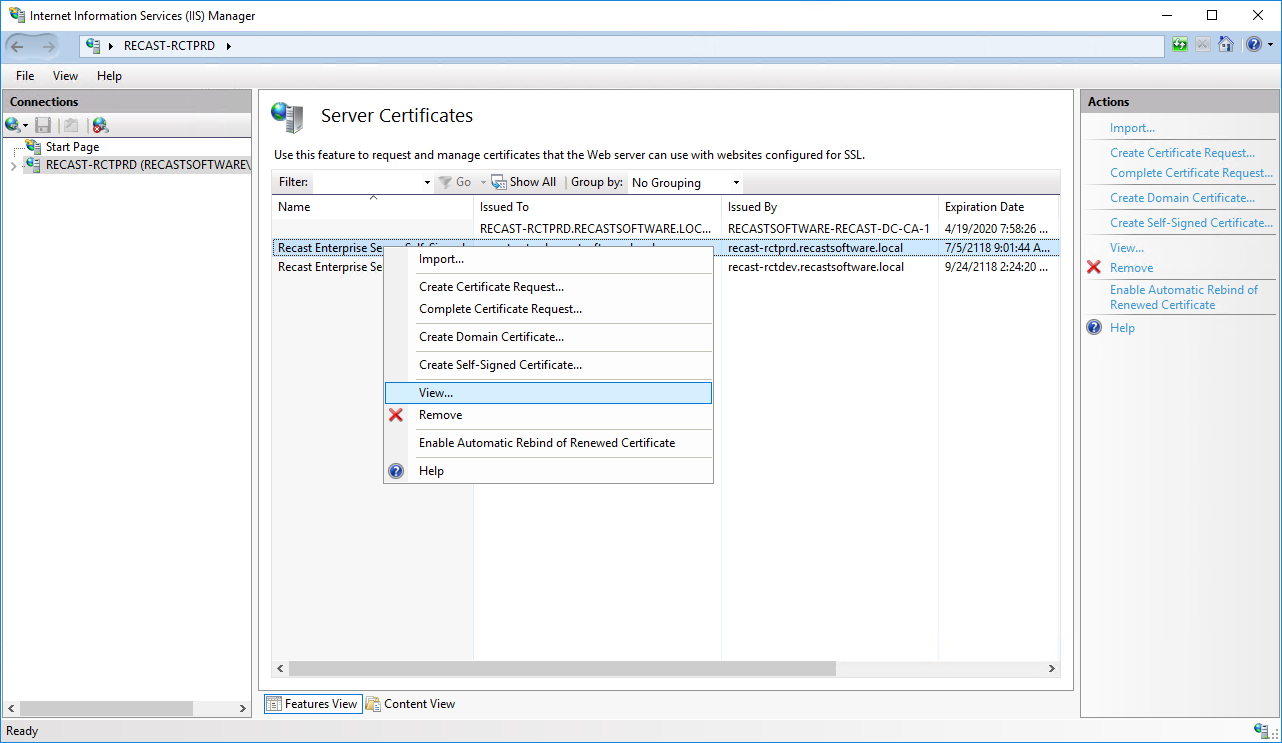
Task: Choose Import... in the context menu
Action: pos(548,259)
